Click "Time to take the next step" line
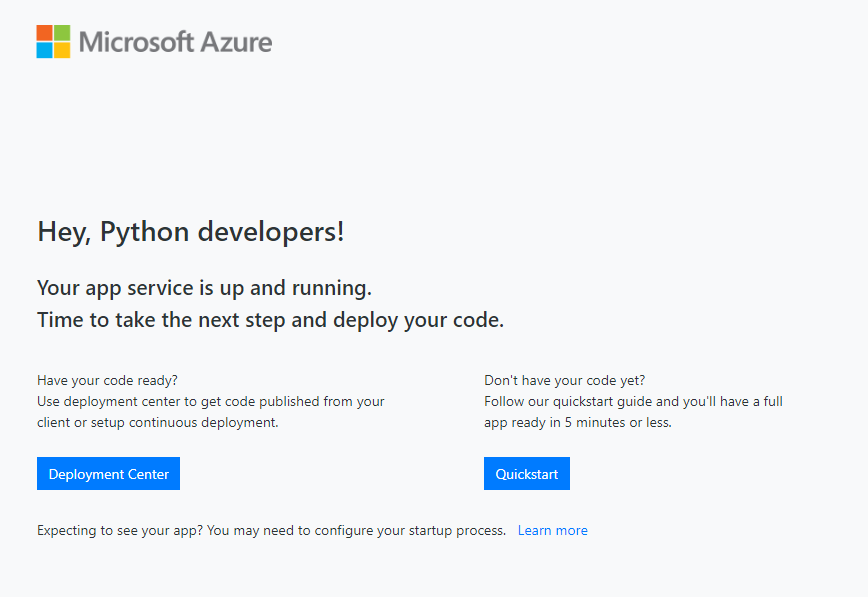The height and width of the screenshot is (597, 868). [271, 320]
